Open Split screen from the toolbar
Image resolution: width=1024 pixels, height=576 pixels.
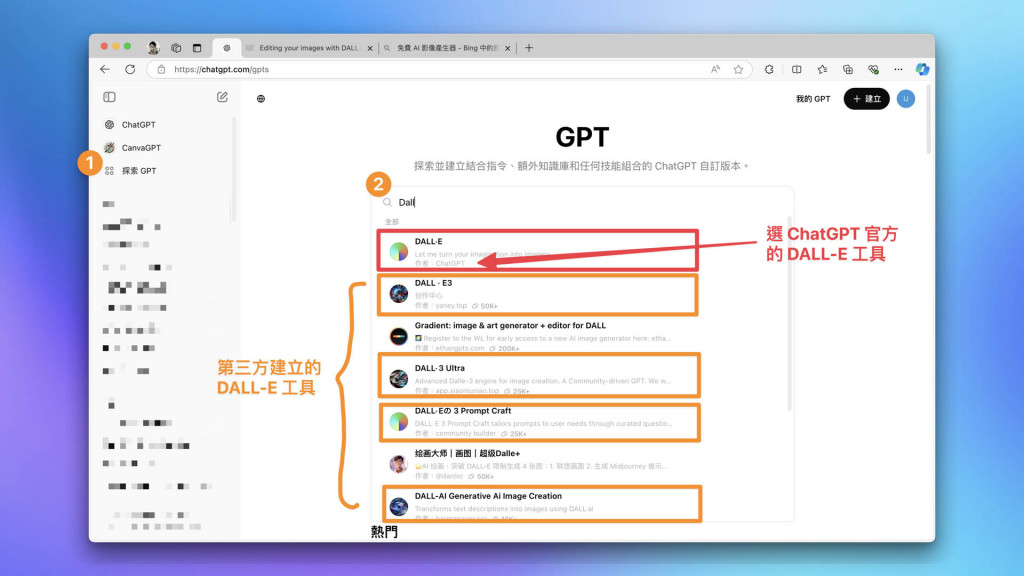click(x=797, y=69)
